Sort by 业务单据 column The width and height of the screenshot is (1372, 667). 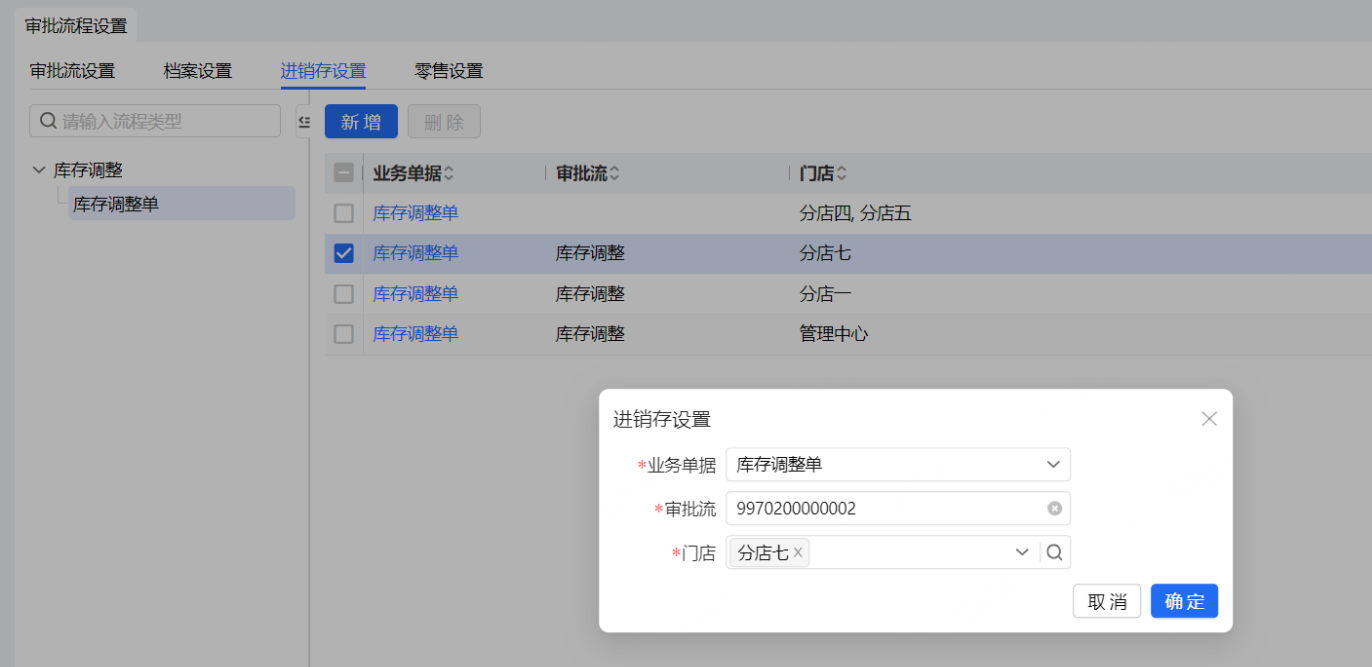(x=449, y=174)
